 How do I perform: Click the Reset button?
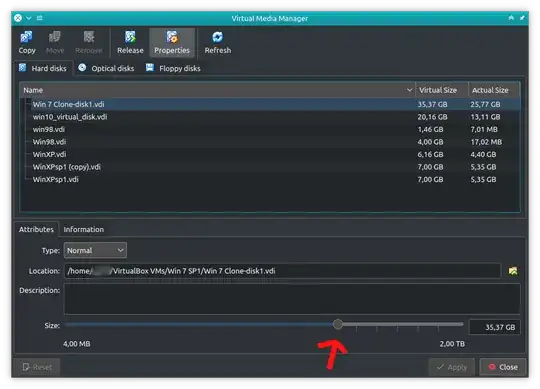[x=37, y=367]
